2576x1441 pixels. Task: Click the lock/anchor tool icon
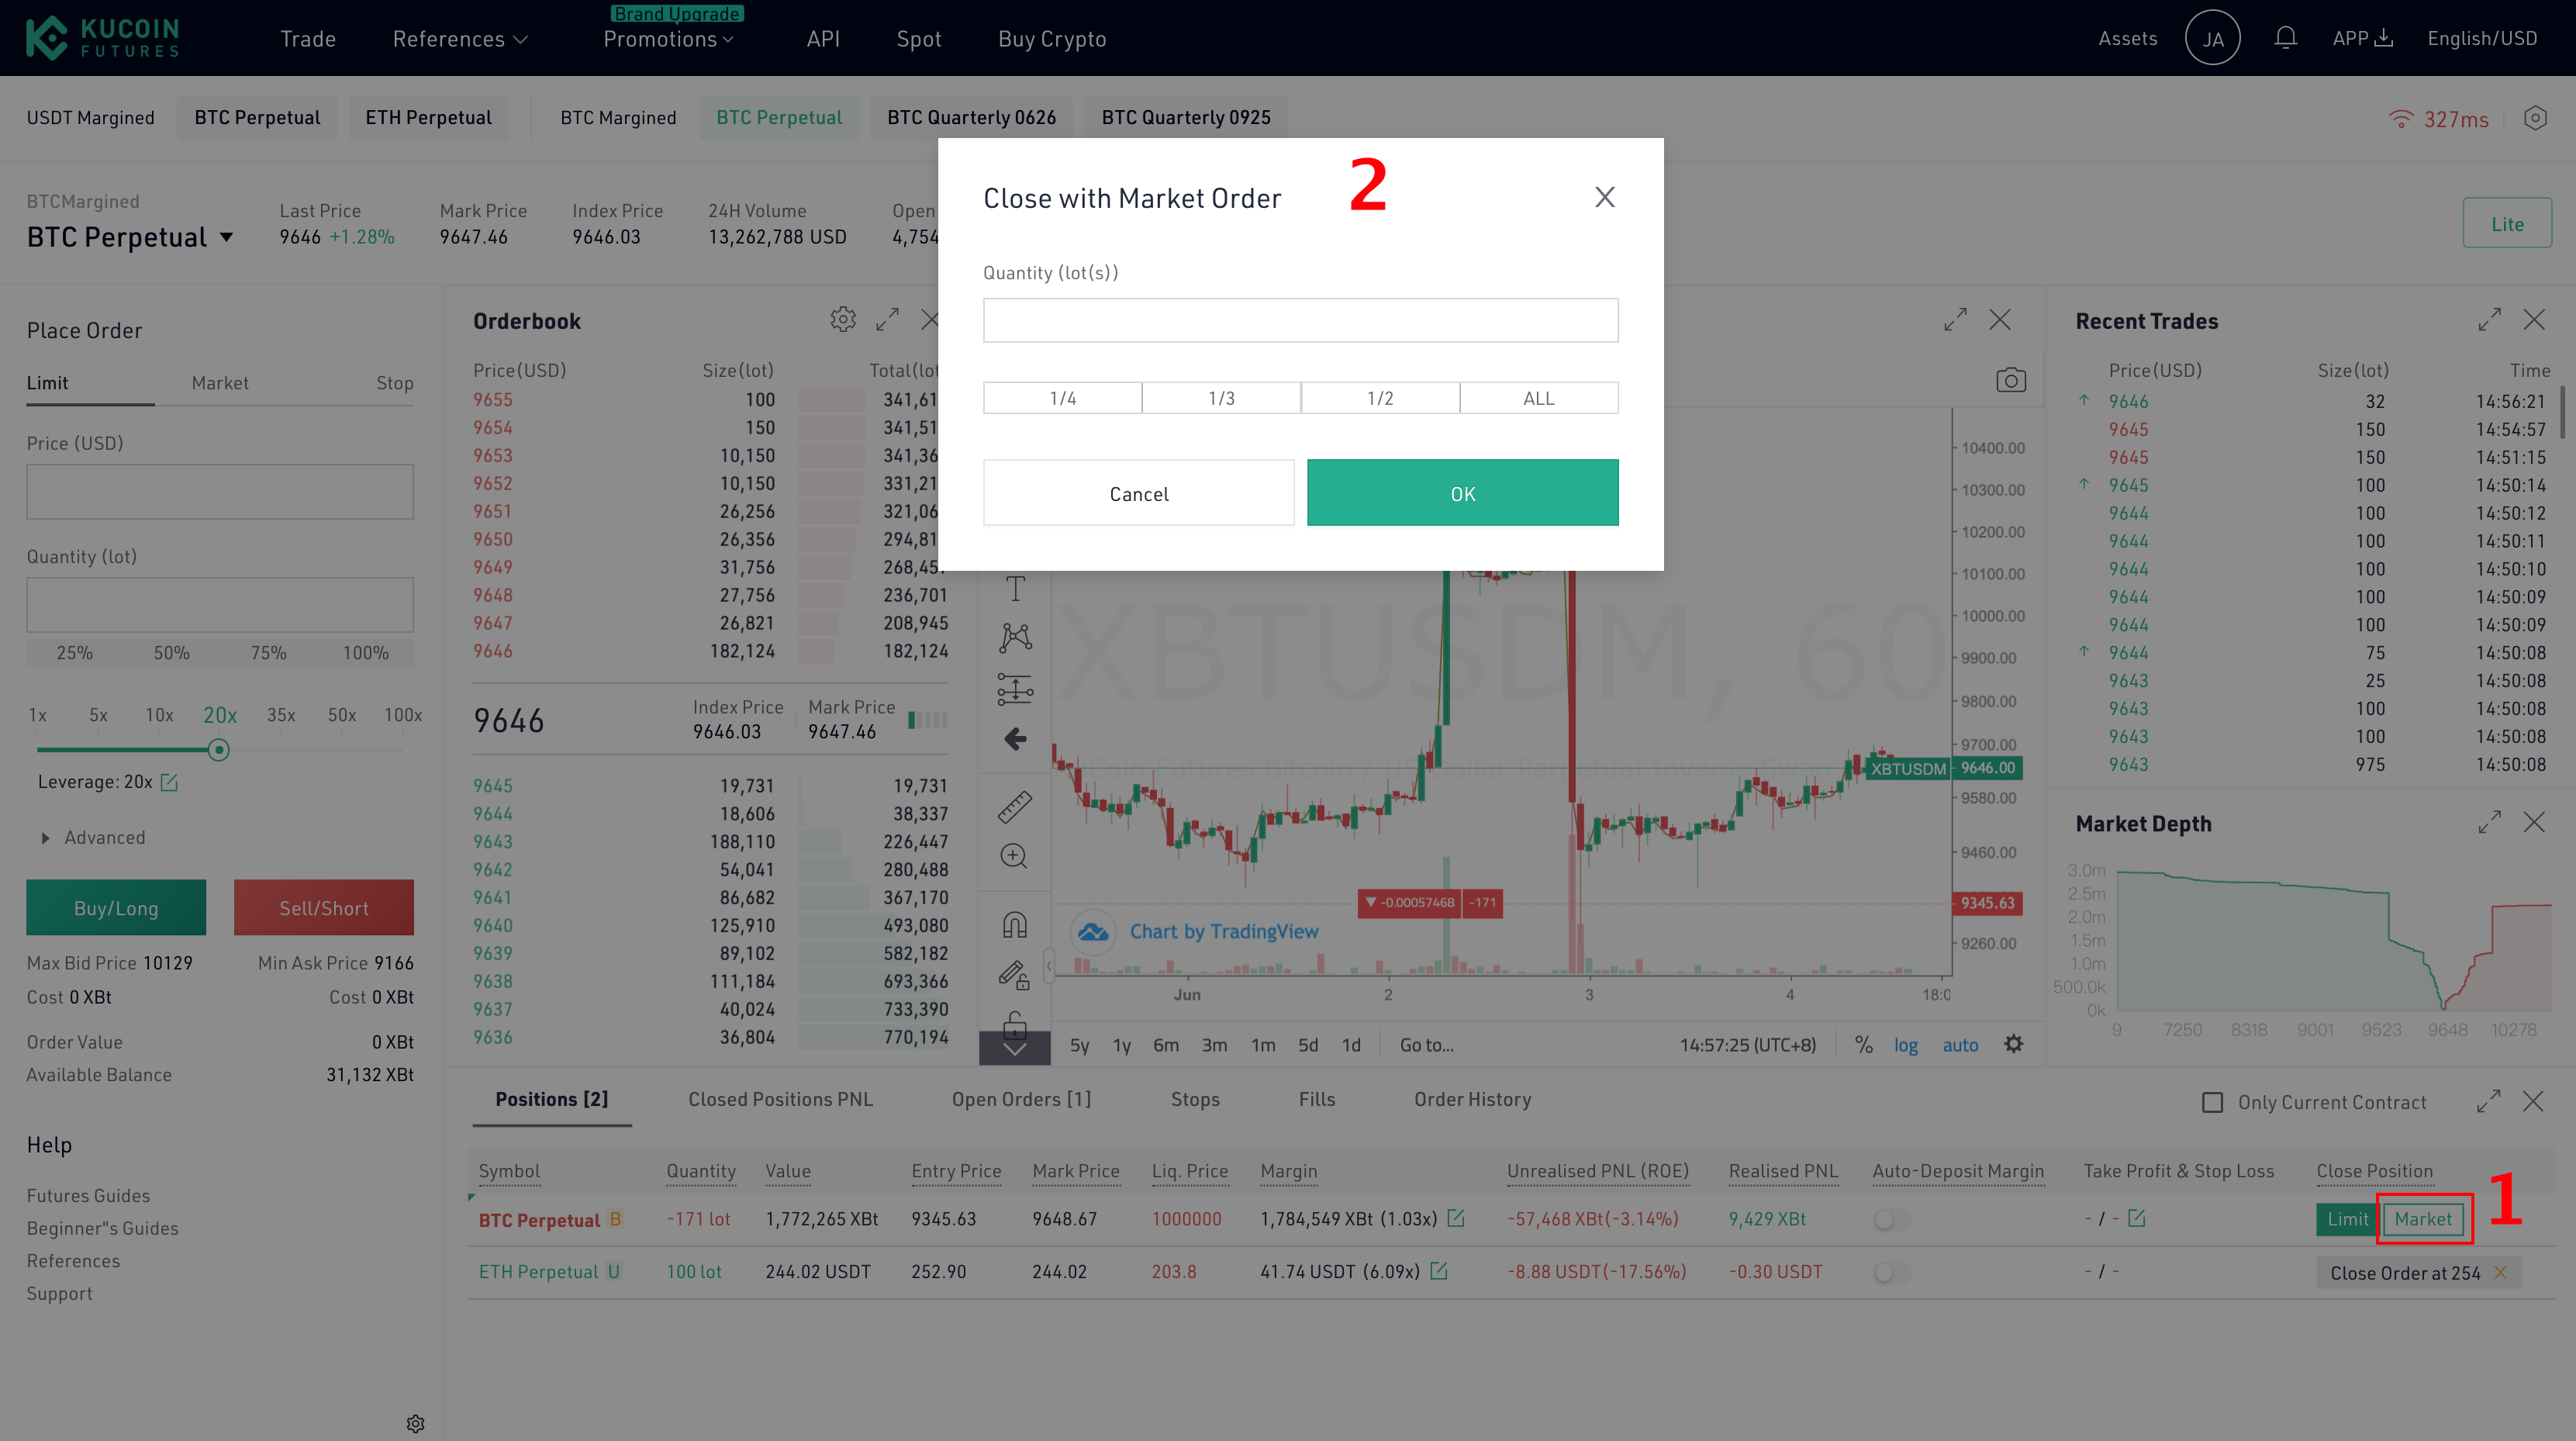pos(1016,1027)
